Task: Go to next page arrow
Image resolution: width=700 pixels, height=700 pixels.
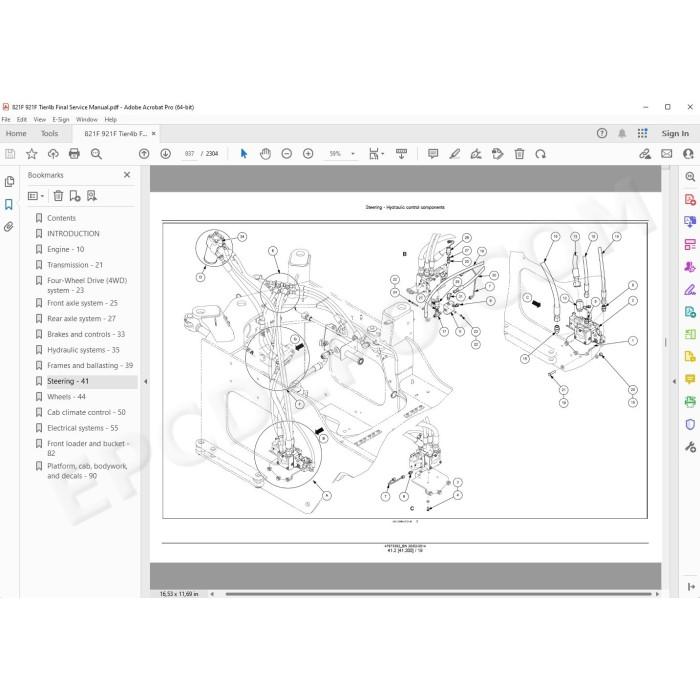Action: [x=166, y=154]
